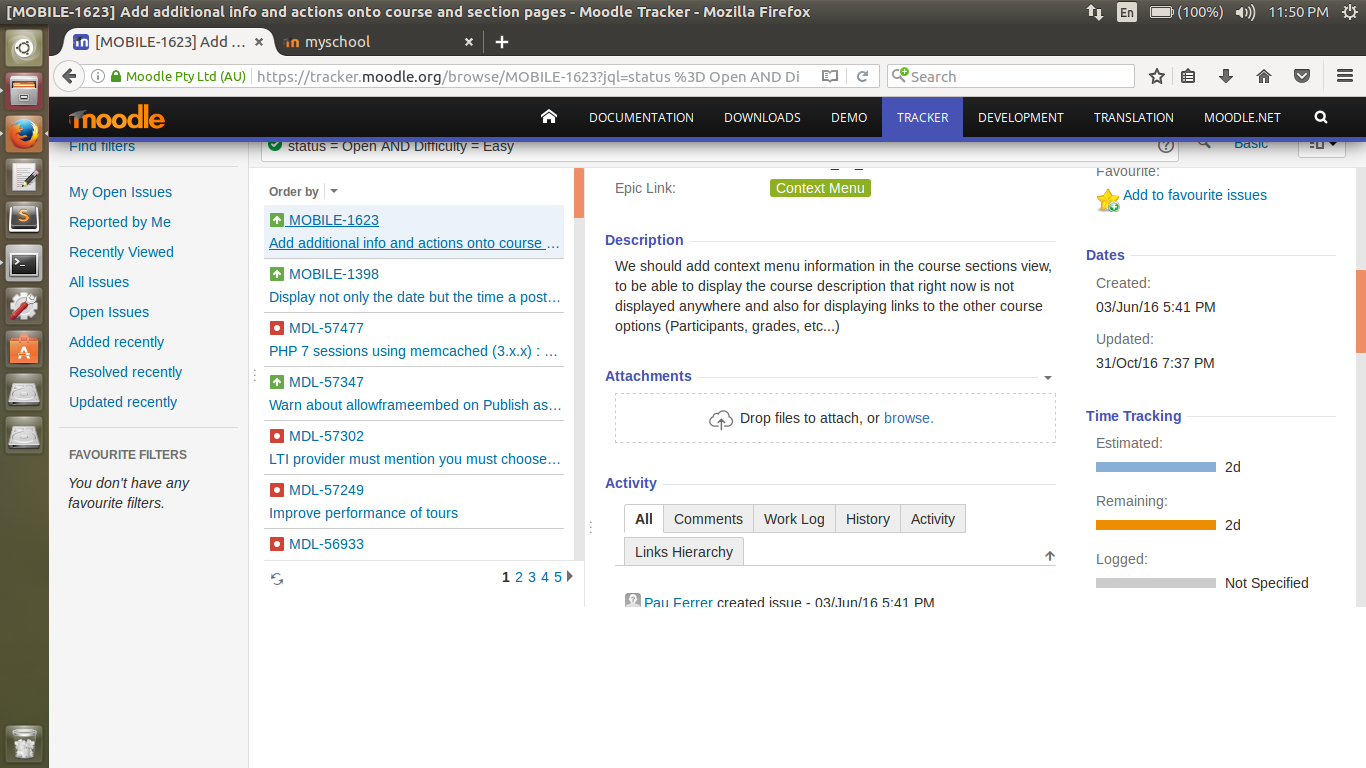Open the Links Hierarchy tab
Viewport: 1366px width, 768px height.
[684, 552]
